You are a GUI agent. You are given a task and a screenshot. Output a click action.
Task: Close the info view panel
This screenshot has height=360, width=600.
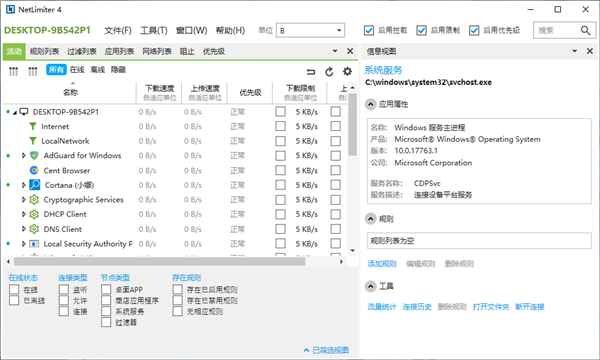point(590,51)
